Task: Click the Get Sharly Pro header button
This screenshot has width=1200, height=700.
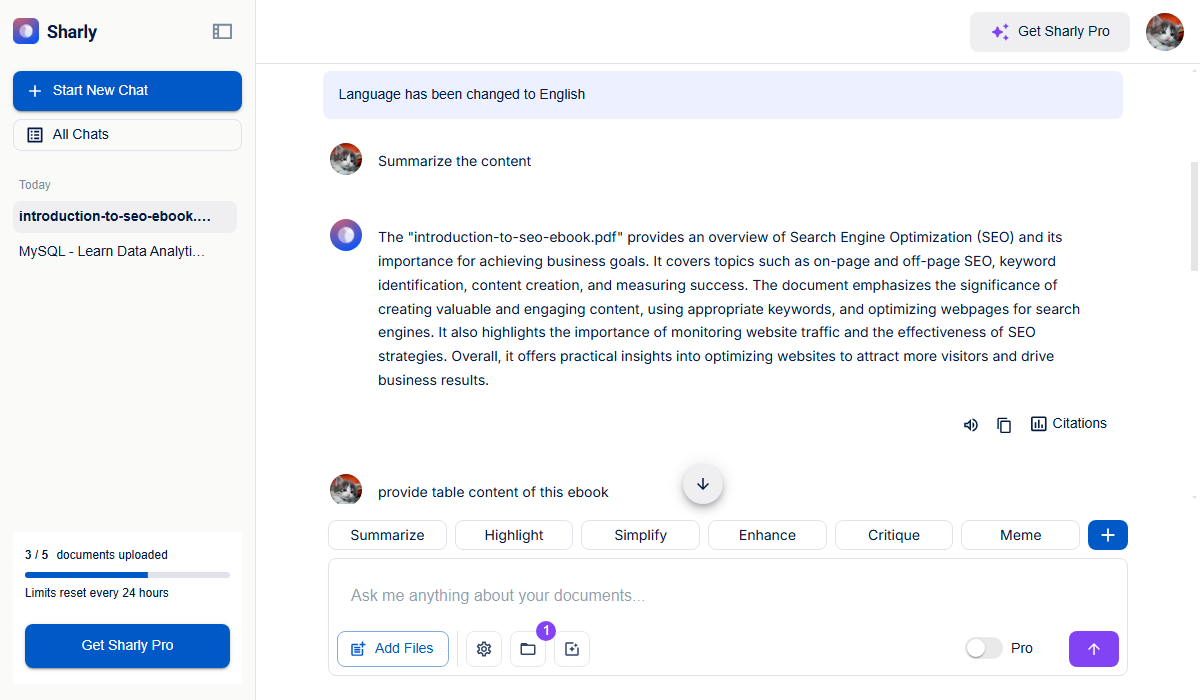Action: click(1049, 32)
